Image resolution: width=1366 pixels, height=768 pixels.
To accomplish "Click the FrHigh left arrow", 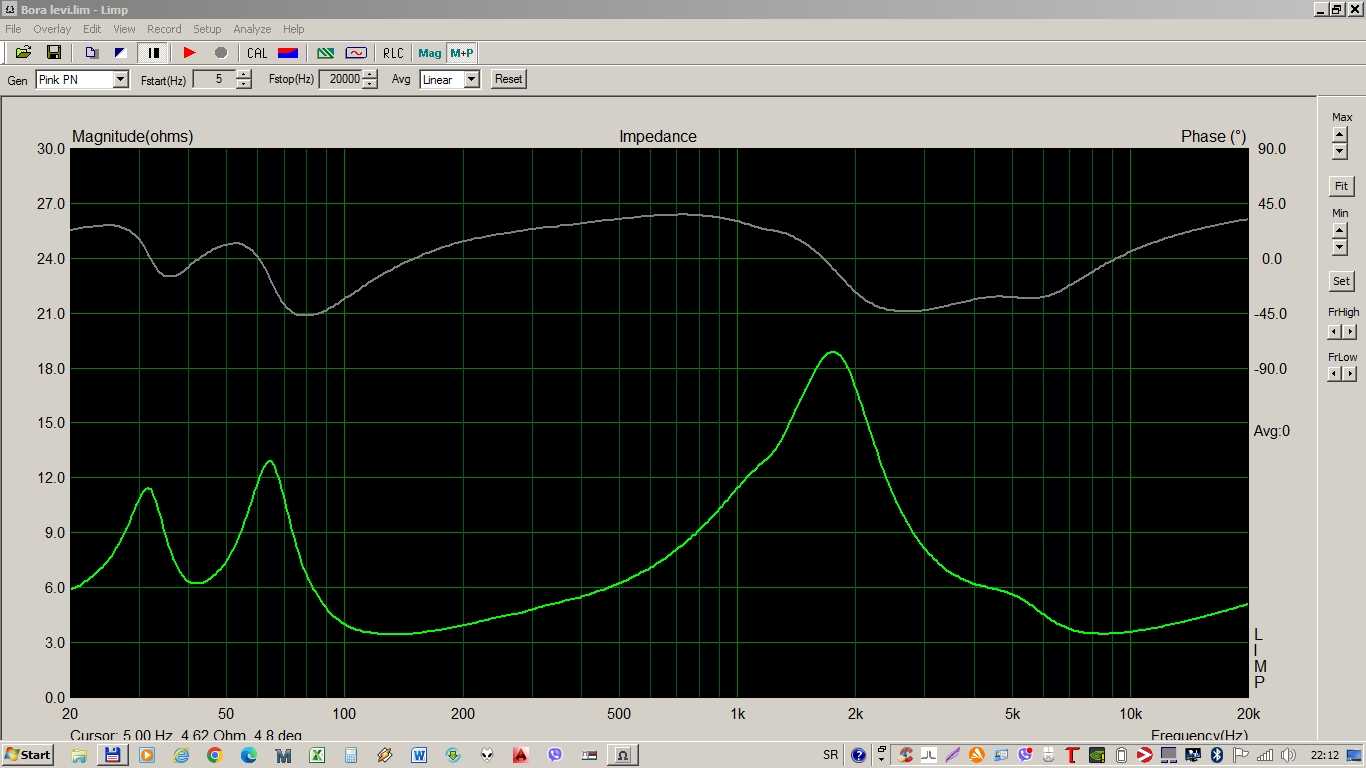I will coord(1335,331).
